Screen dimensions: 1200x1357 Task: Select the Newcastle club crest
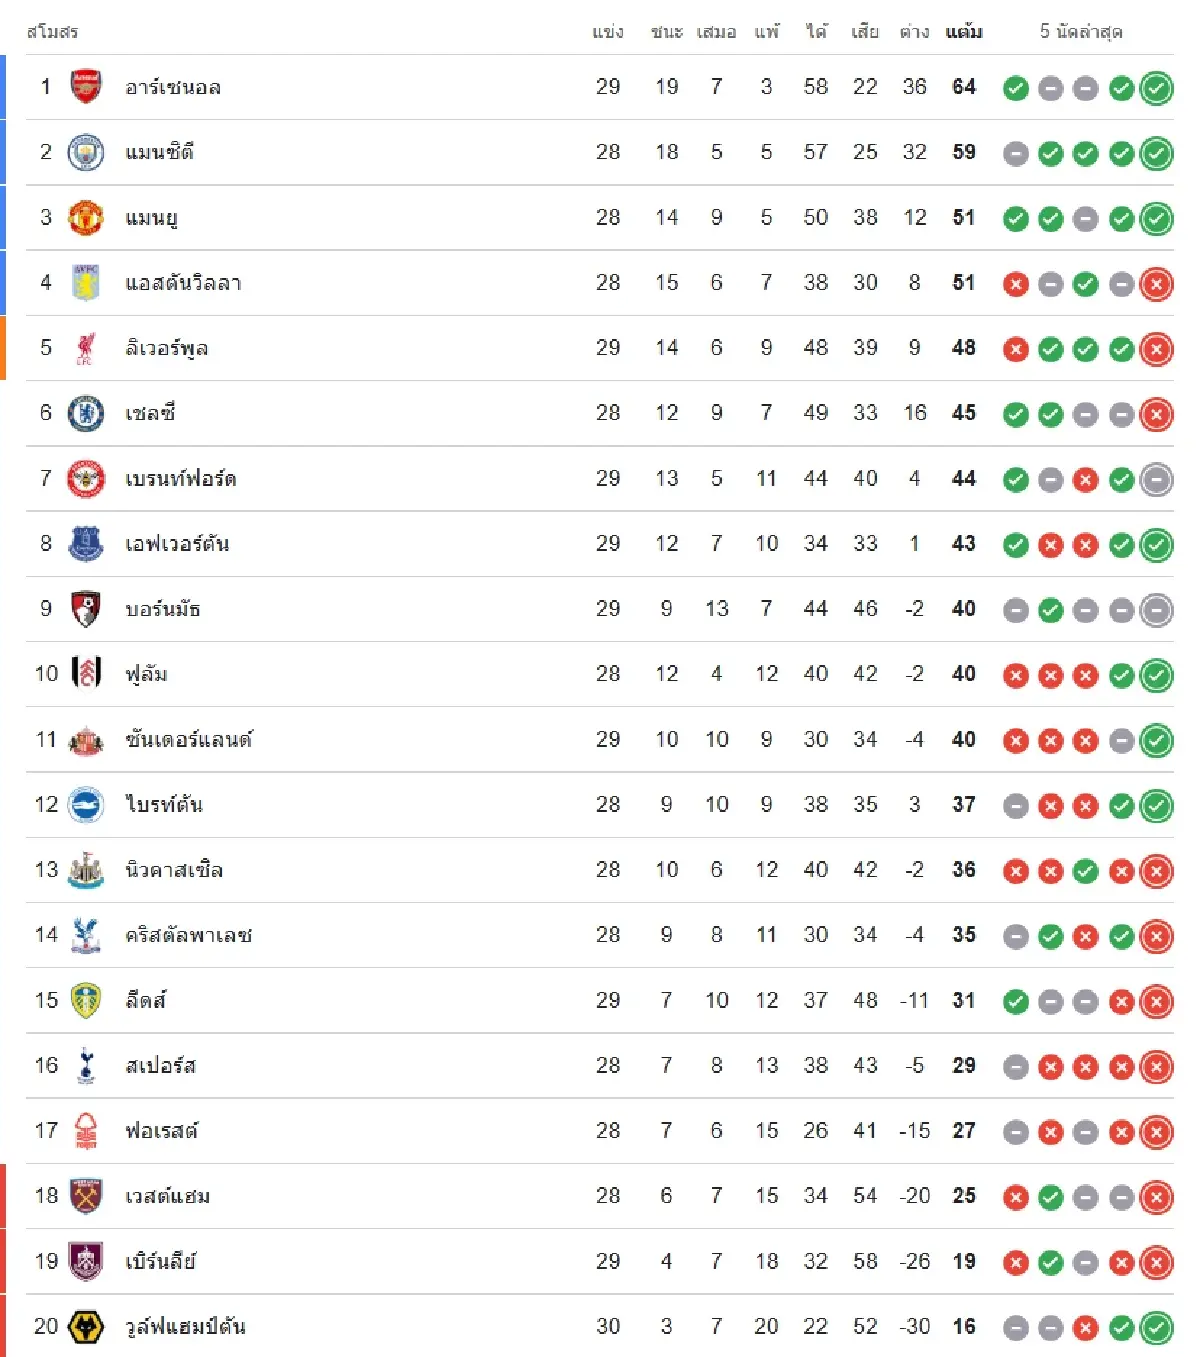(85, 870)
